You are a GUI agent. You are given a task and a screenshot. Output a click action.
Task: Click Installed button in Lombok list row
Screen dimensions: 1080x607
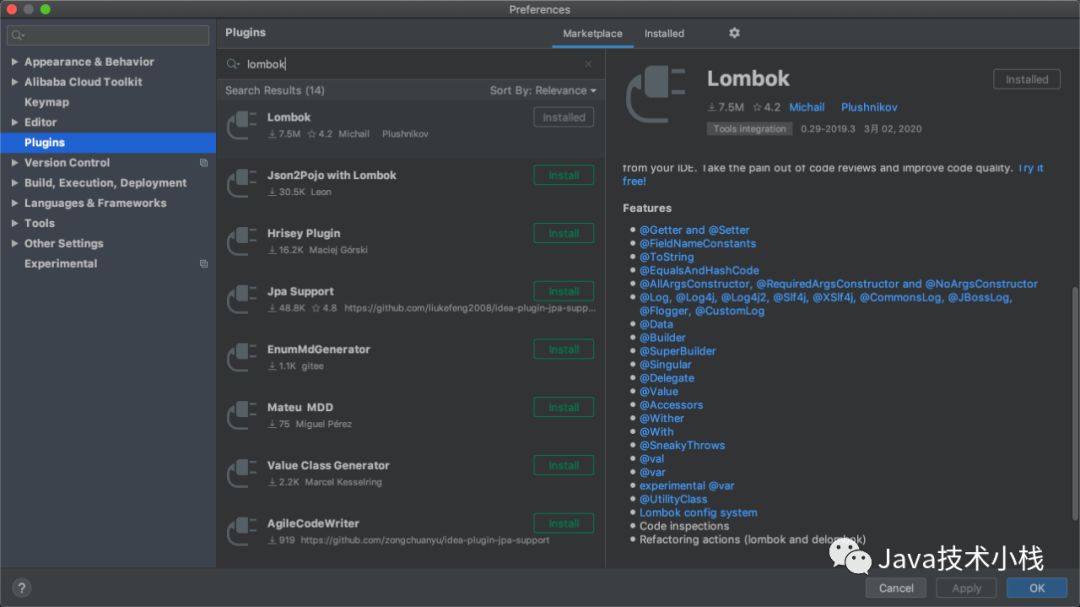tap(563, 117)
